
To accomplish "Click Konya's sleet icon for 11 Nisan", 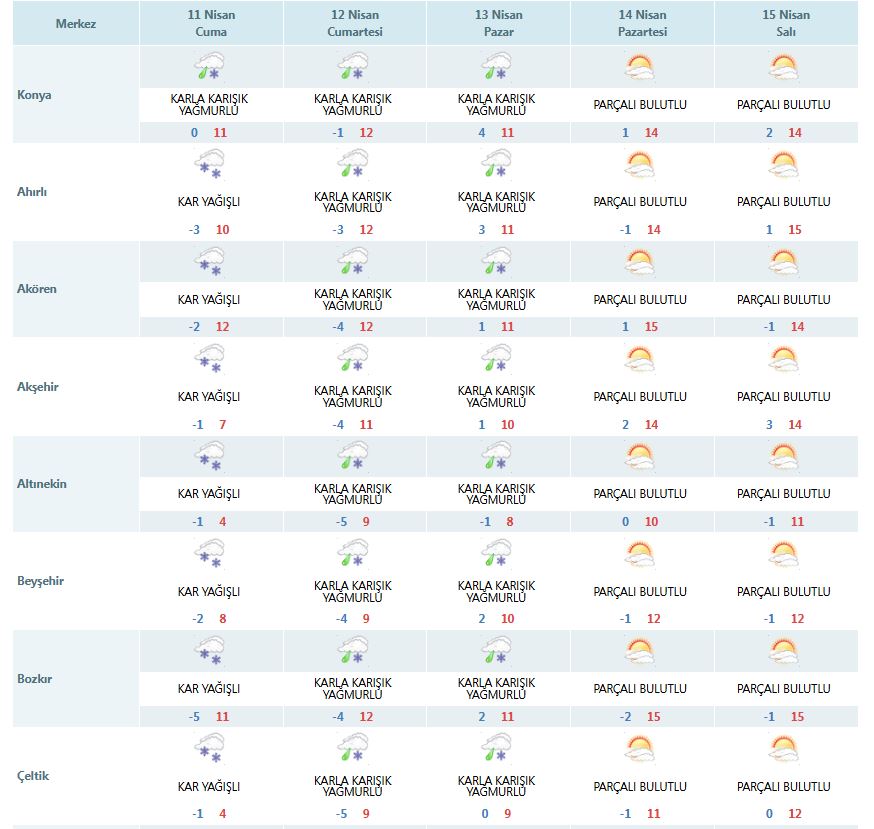I will tap(210, 68).
